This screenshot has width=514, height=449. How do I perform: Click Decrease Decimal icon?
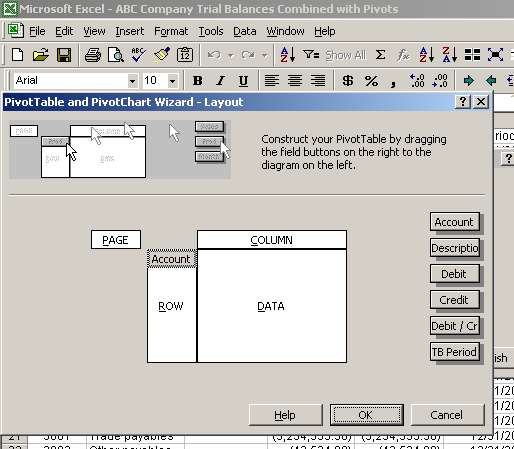(x=440, y=81)
